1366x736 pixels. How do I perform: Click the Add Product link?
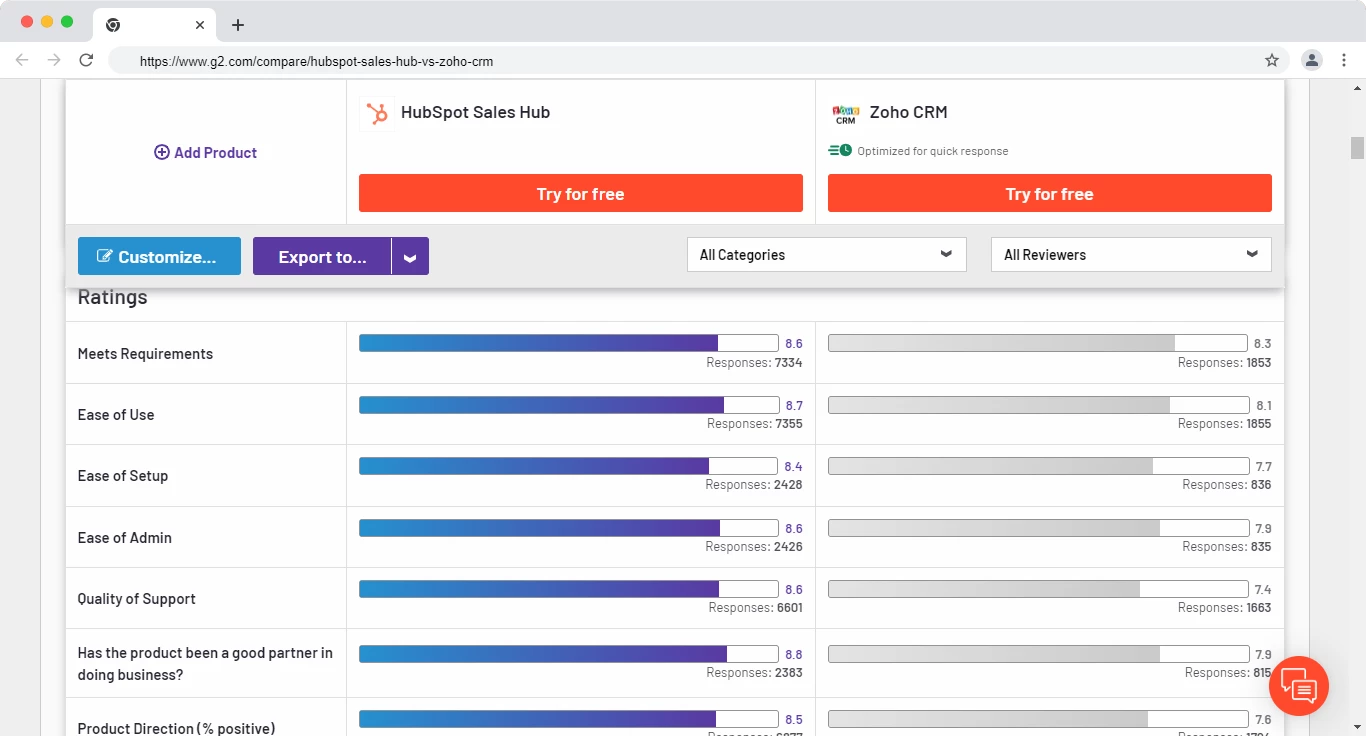[x=205, y=153]
